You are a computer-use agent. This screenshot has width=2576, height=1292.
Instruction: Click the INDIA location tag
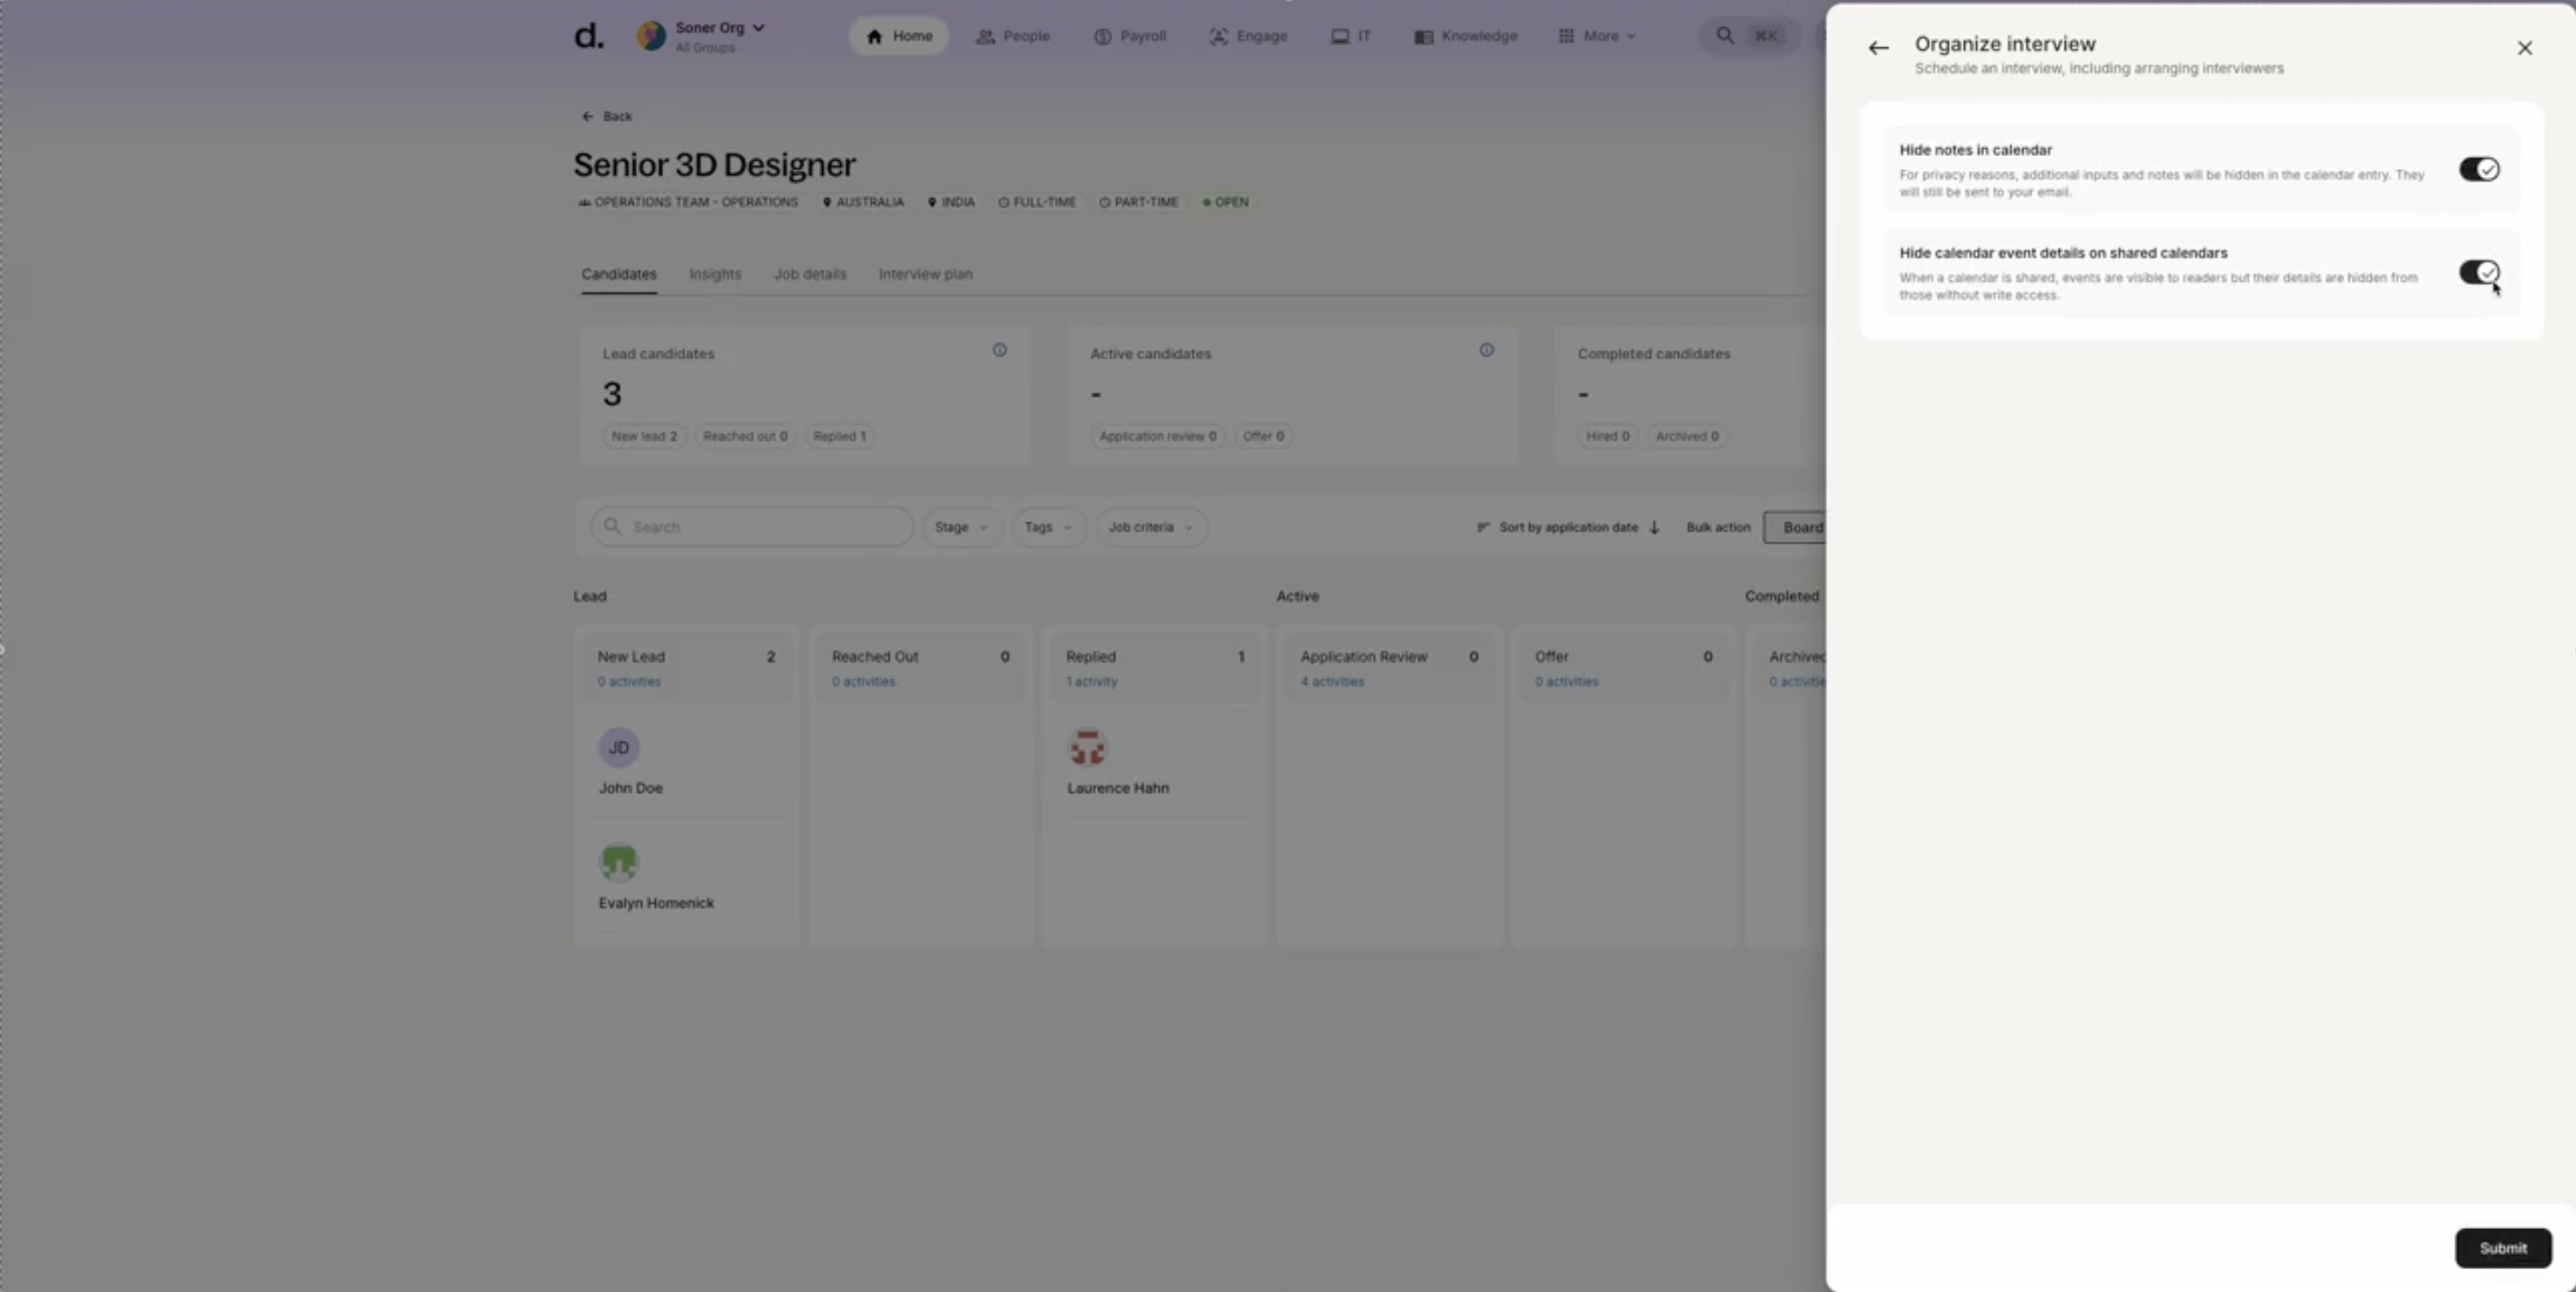[x=951, y=202]
